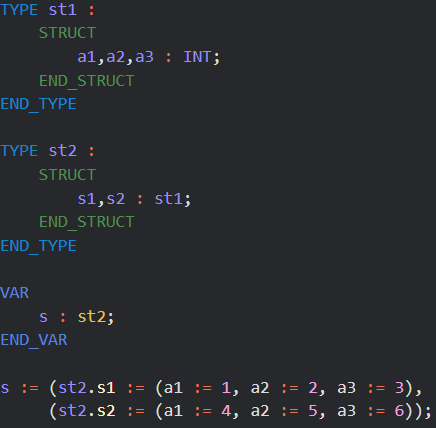This screenshot has height=428, width=436.
Task: Click the second END_TYPE keyword
Action: click(38, 246)
